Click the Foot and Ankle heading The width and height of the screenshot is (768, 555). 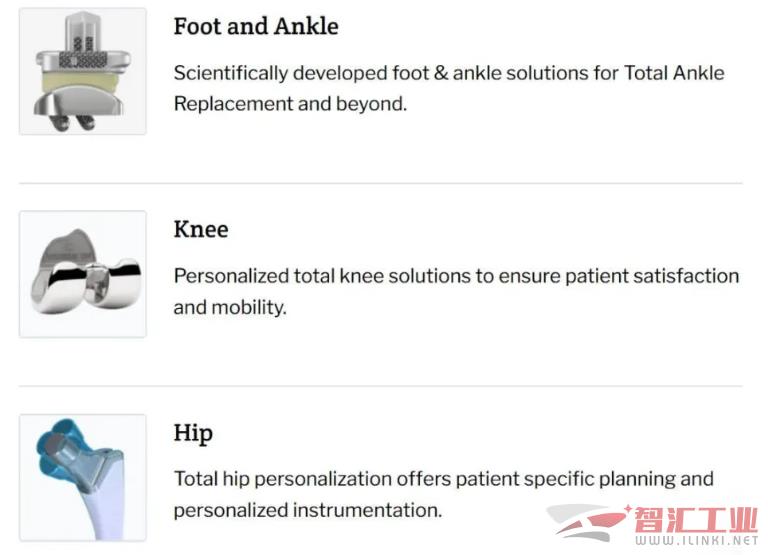tap(256, 26)
